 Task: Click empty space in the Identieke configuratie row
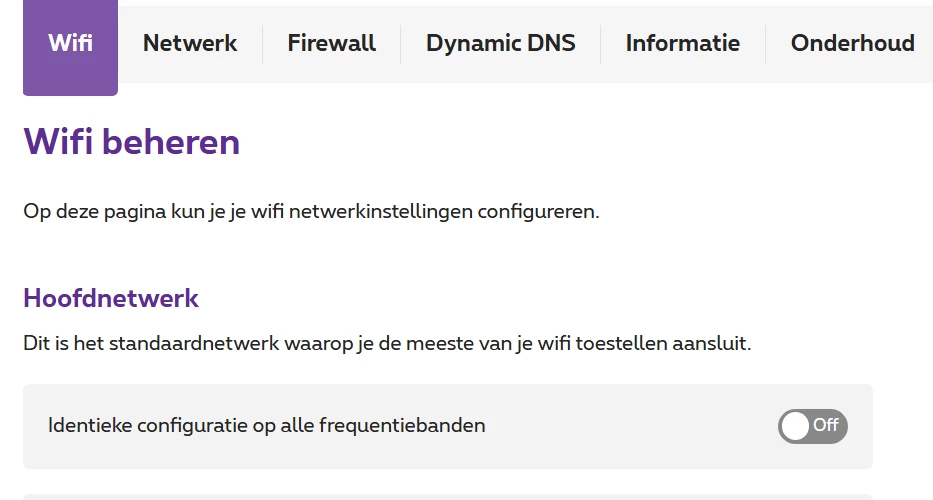pyautogui.click(x=630, y=426)
